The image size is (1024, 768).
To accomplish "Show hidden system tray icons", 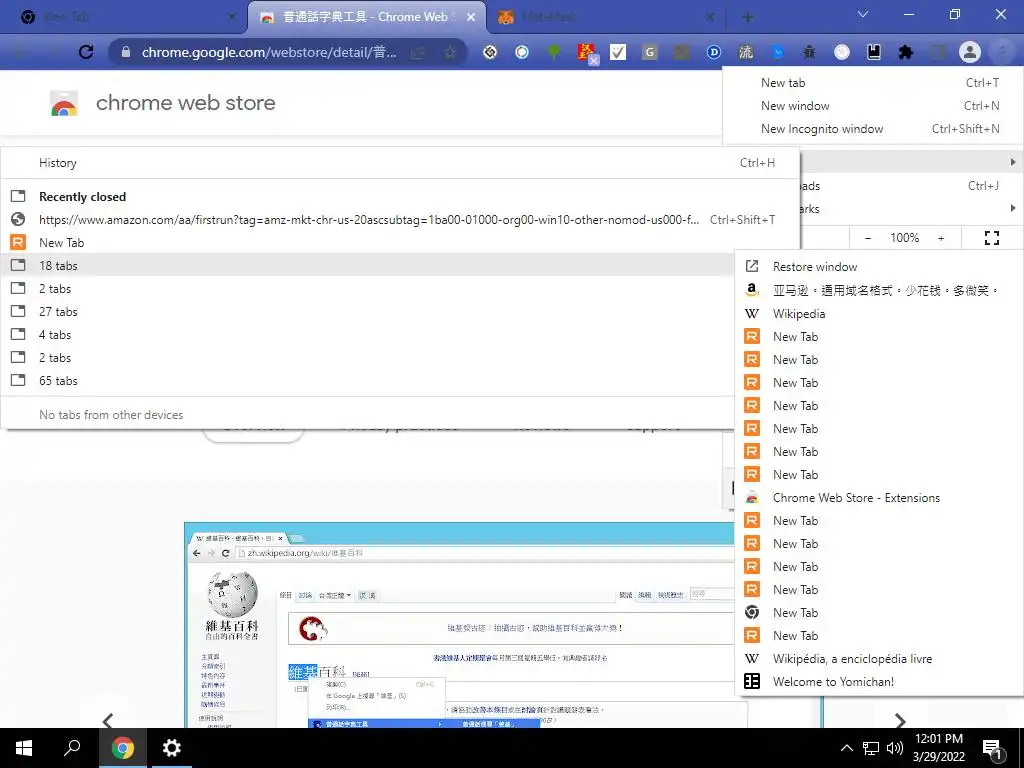I will (846, 748).
